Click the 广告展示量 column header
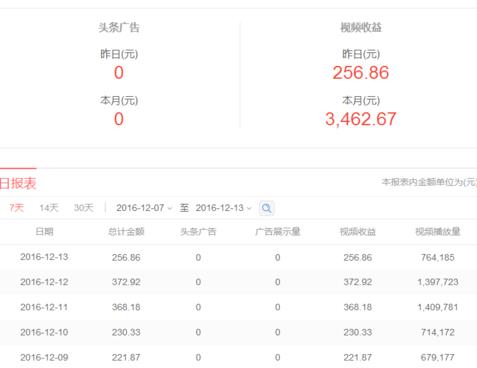The image size is (477, 368). (x=278, y=232)
